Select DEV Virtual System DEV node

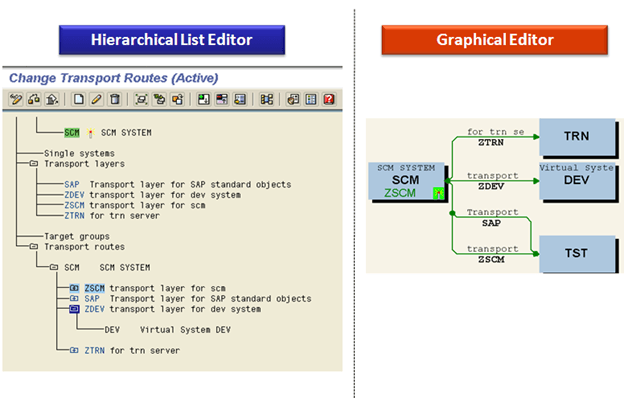(x=168, y=330)
